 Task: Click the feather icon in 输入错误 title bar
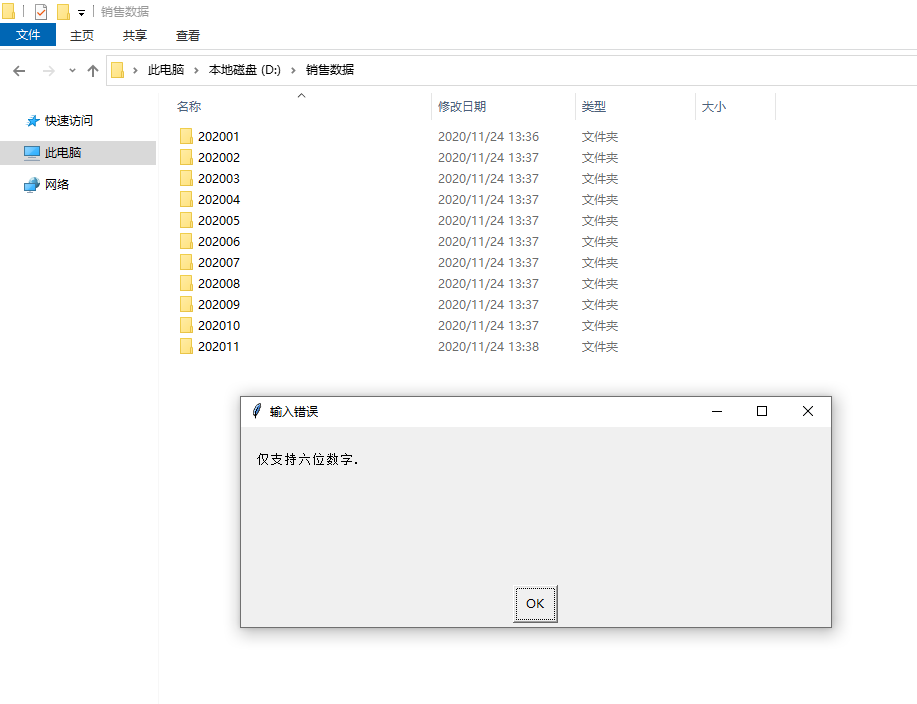[257, 411]
